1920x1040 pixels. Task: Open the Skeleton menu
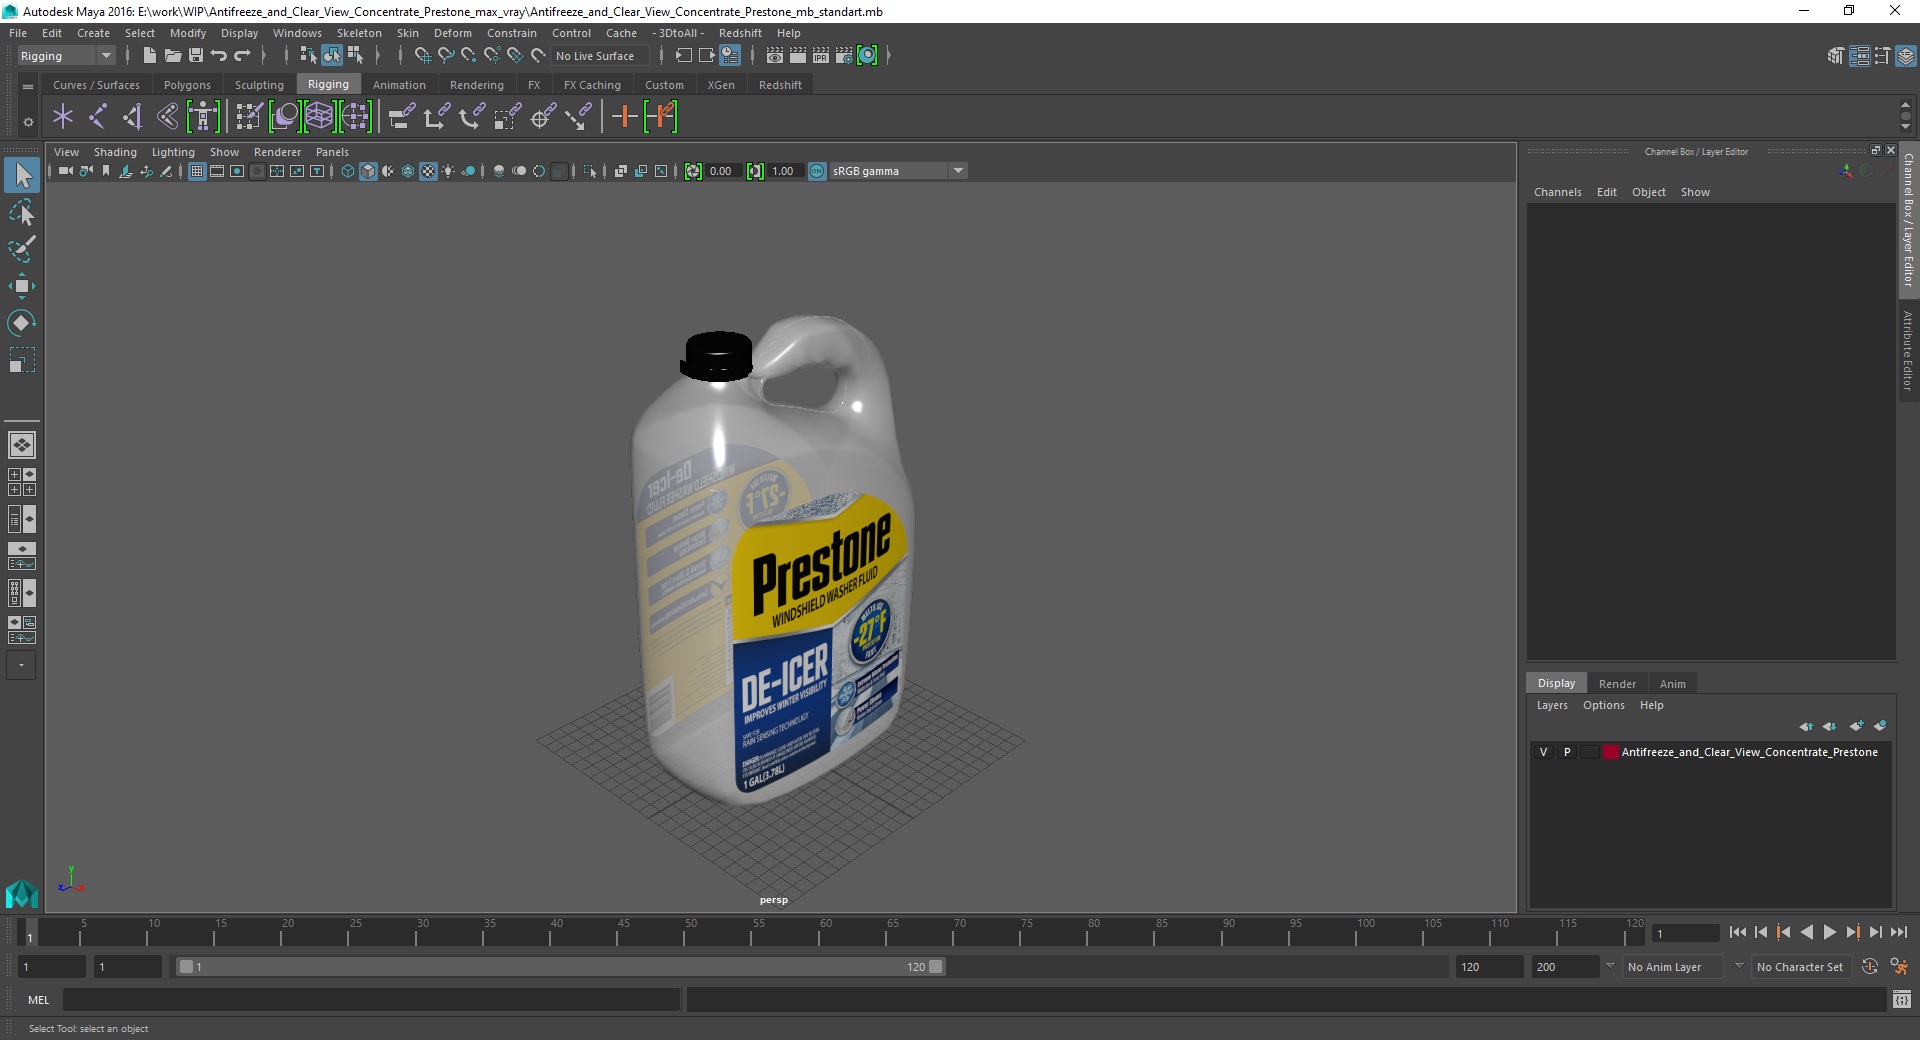pos(359,33)
